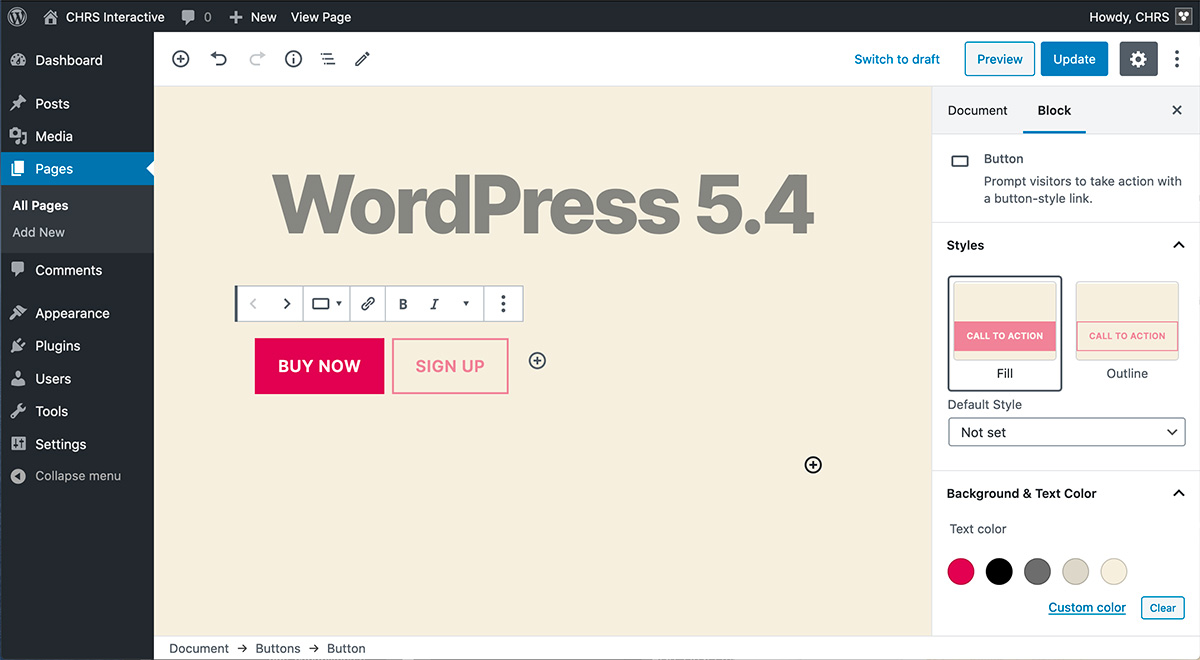Click Buttons in the breadcrumb

tap(278, 648)
